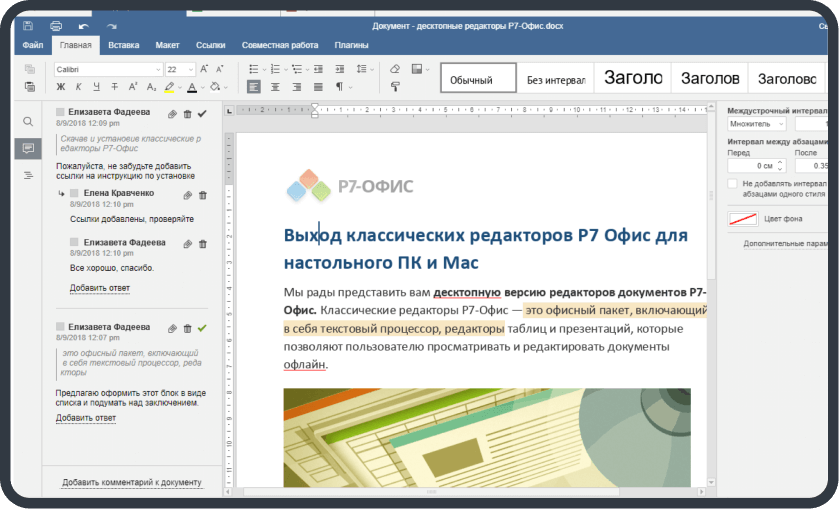Click 'Добавить ответ' under the first thread
The width and height of the screenshot is (839, 509).
100,288
